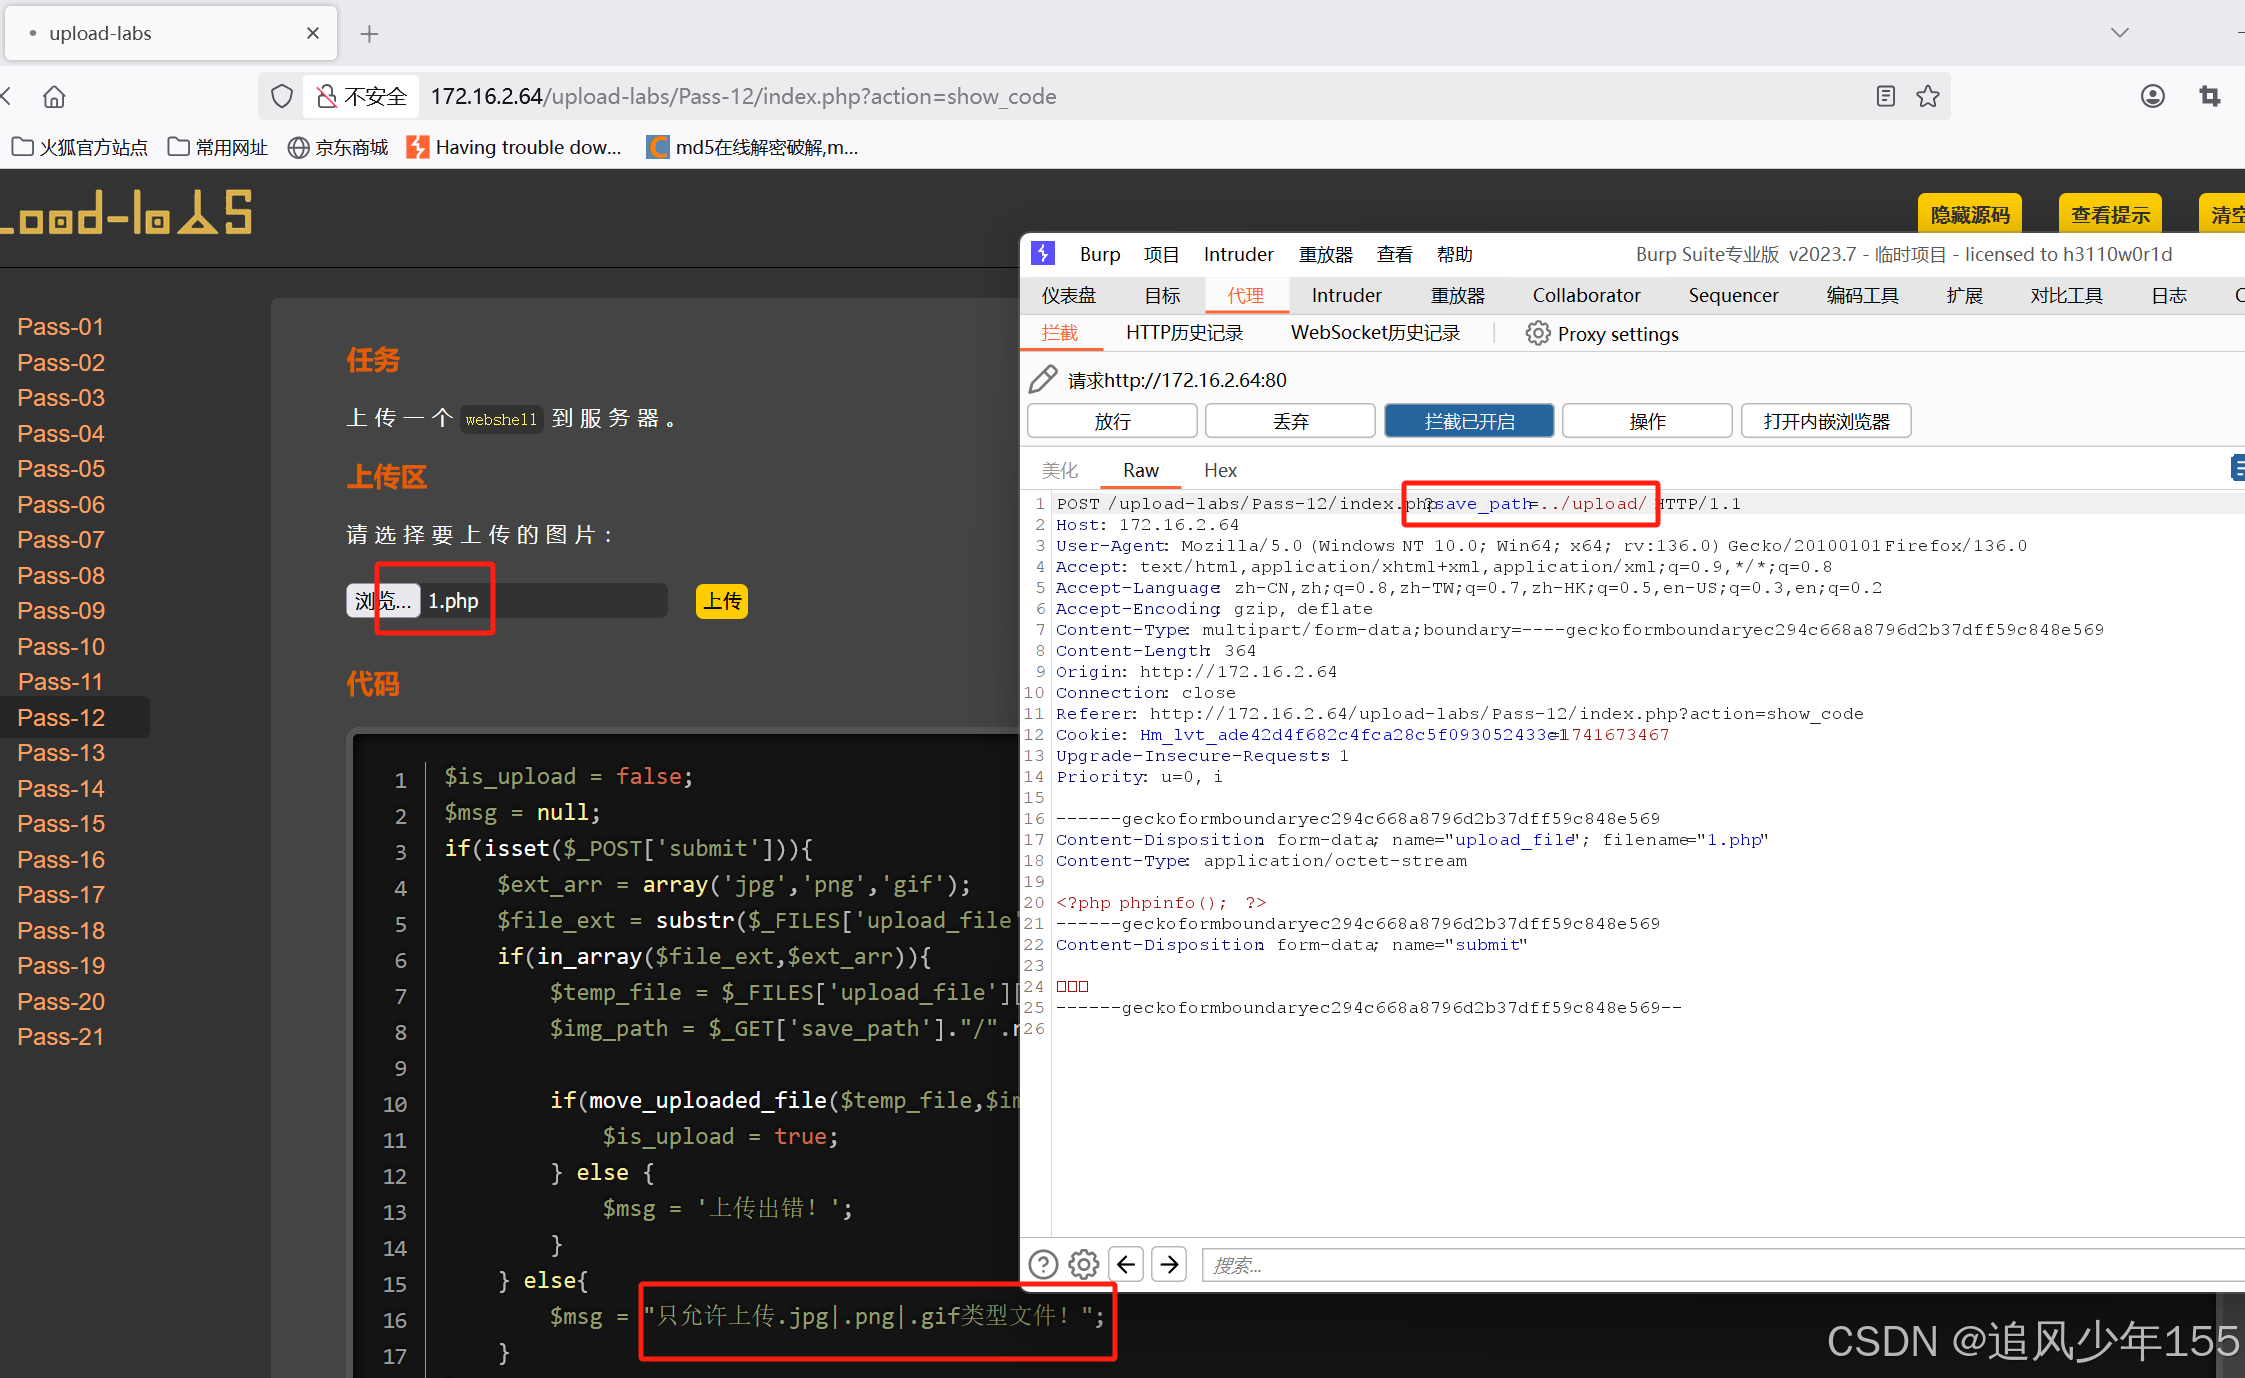The width and height of the screenshot is (2245, 1378).
Task: Click the search settings gear icon
Action: point(1084,1265)
